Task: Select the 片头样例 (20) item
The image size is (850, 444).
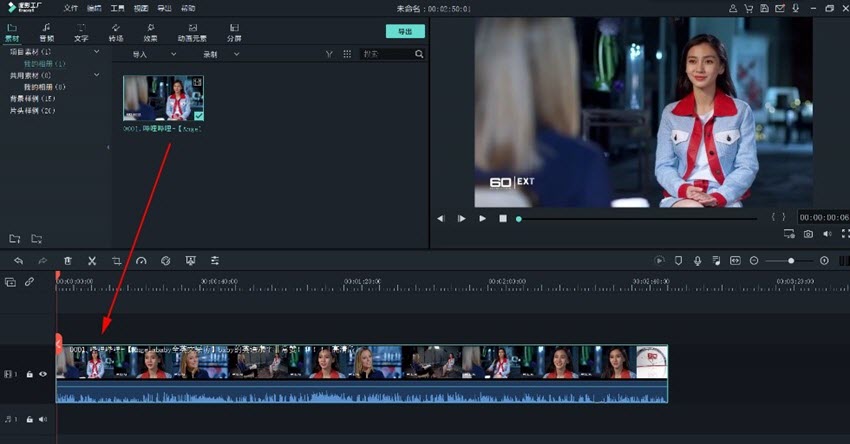Action: point(33,111)
